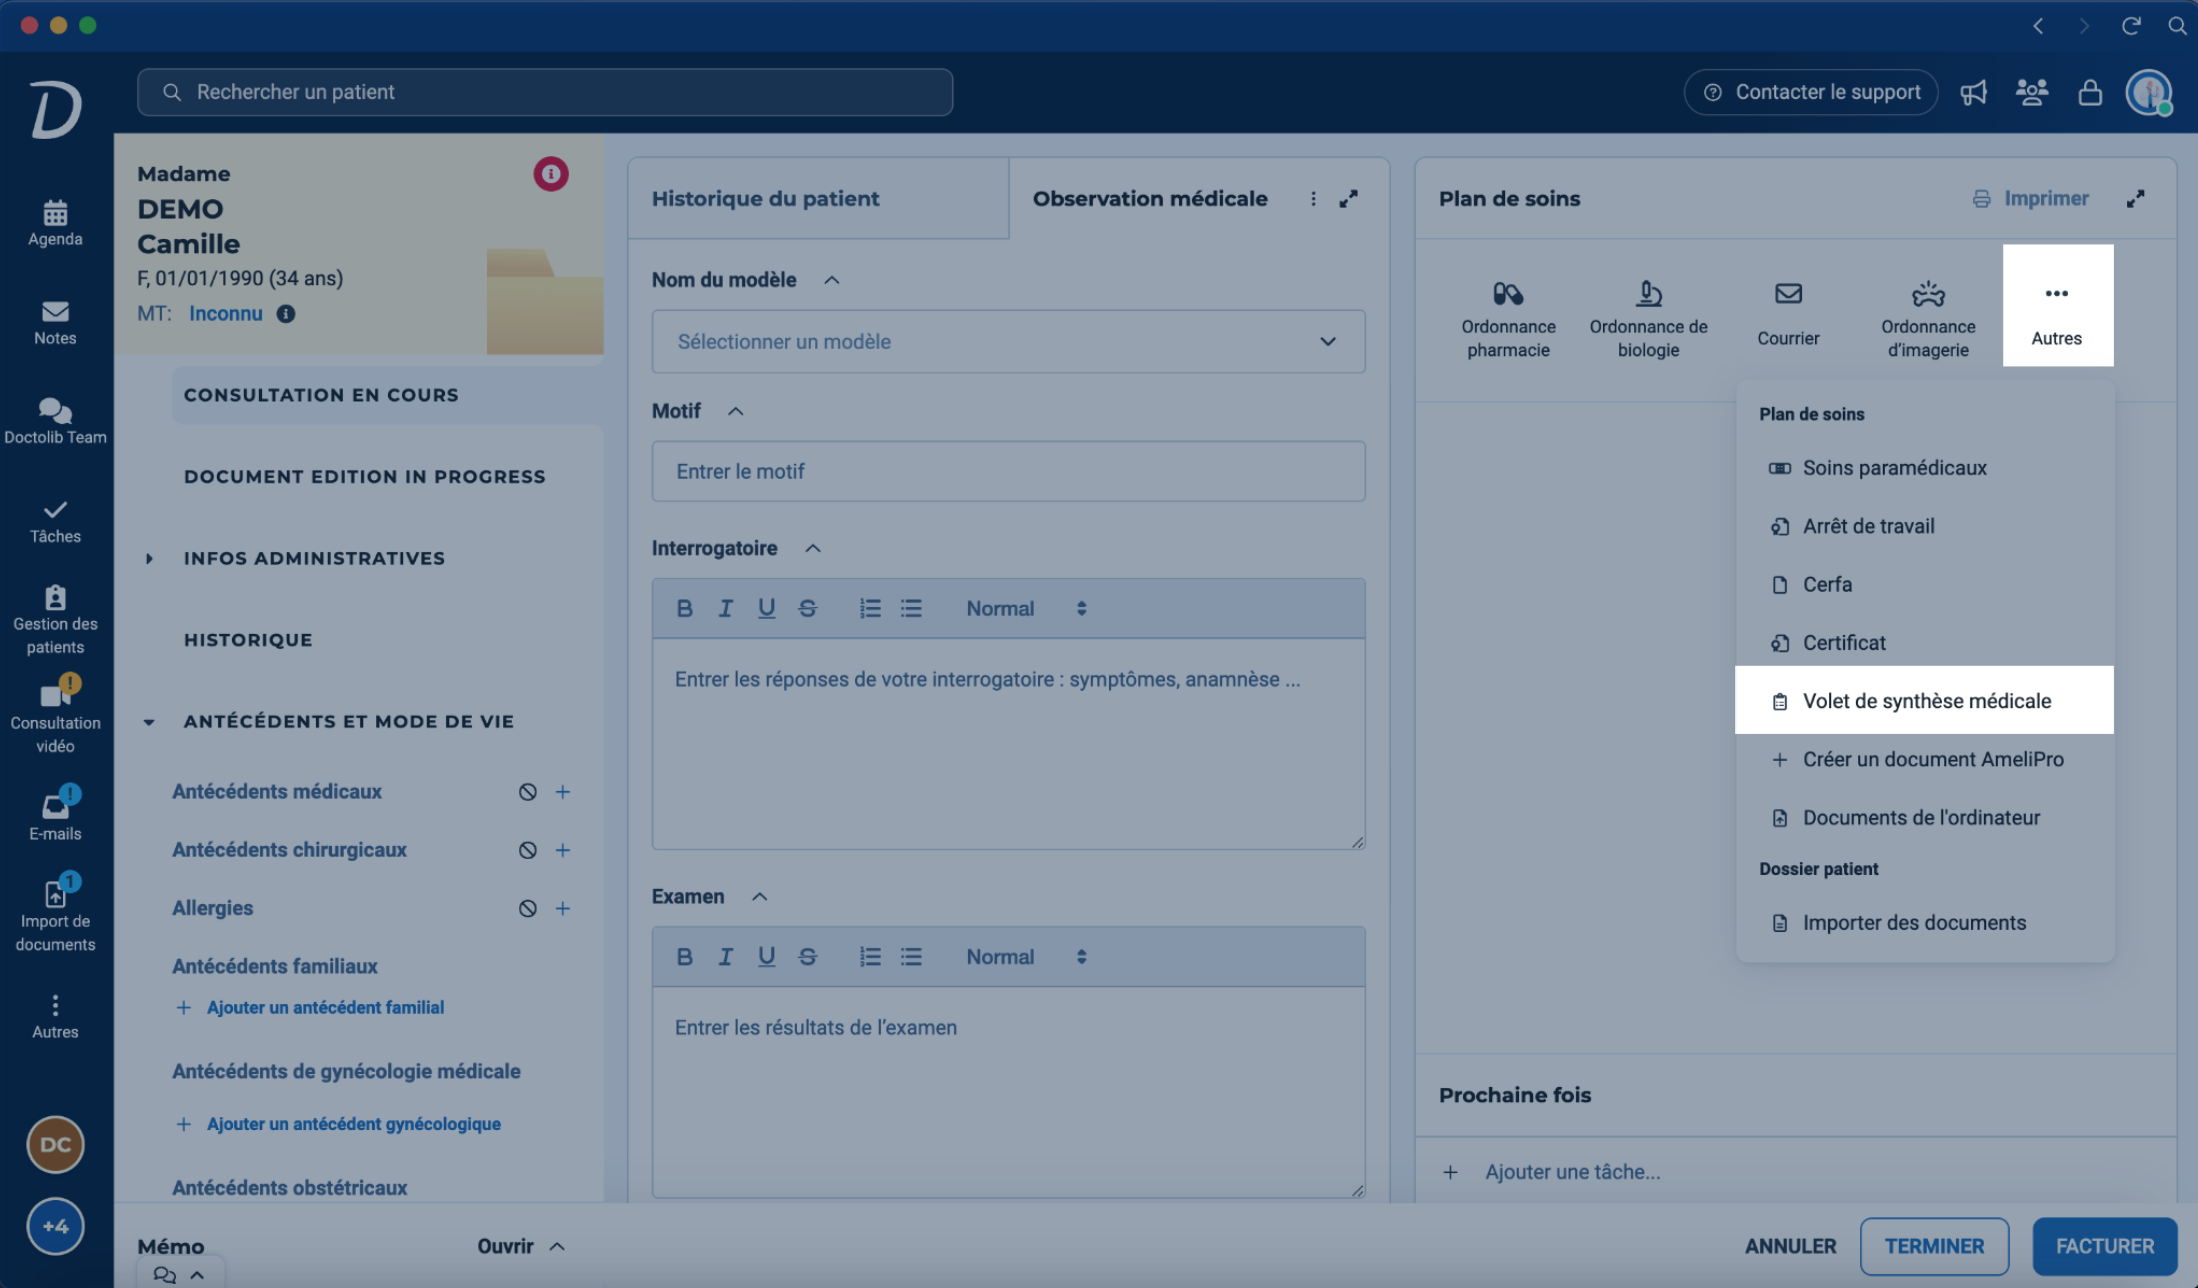Add an allergy with plus icon
This screenshot has height=1288, width=2198.
point(563,908)
